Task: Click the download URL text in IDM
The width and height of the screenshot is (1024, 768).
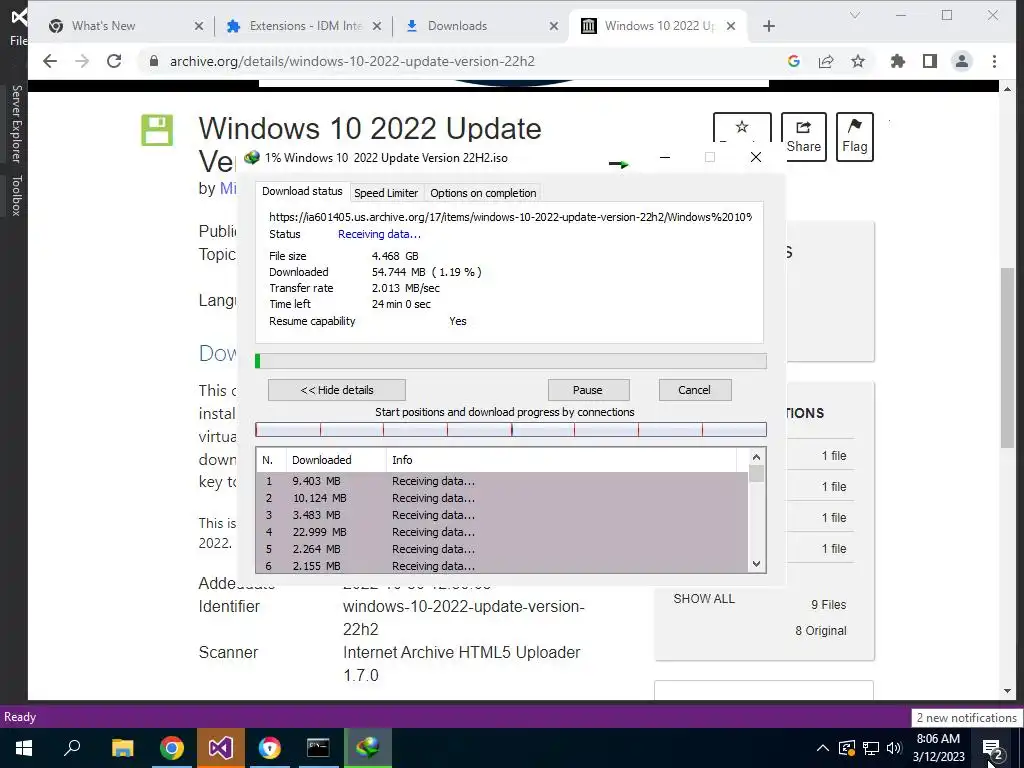Action: tap(511, 217)
